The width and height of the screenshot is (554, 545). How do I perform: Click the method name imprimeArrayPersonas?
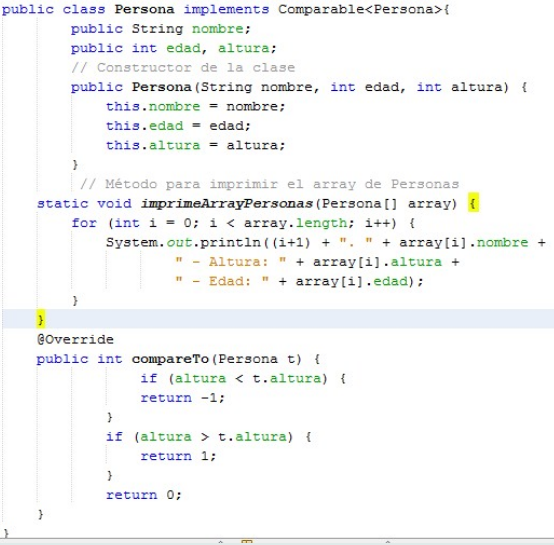(x=227, y=204)
